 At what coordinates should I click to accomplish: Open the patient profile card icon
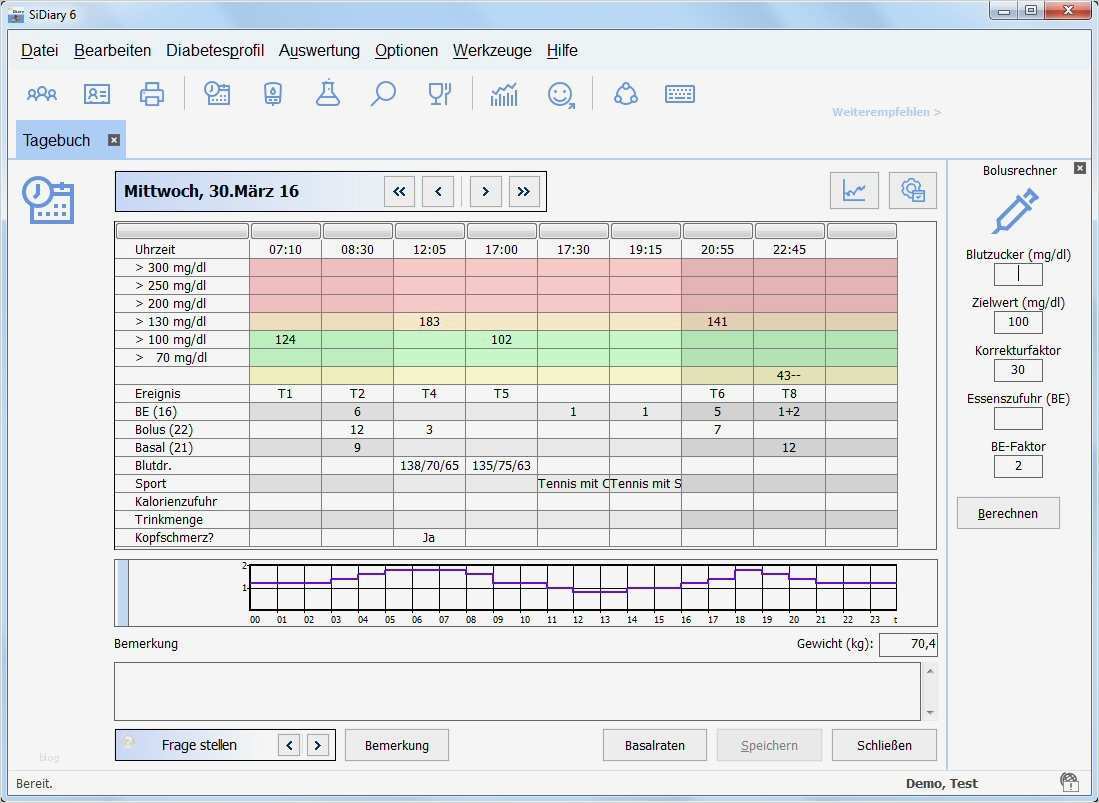(96, 93)
